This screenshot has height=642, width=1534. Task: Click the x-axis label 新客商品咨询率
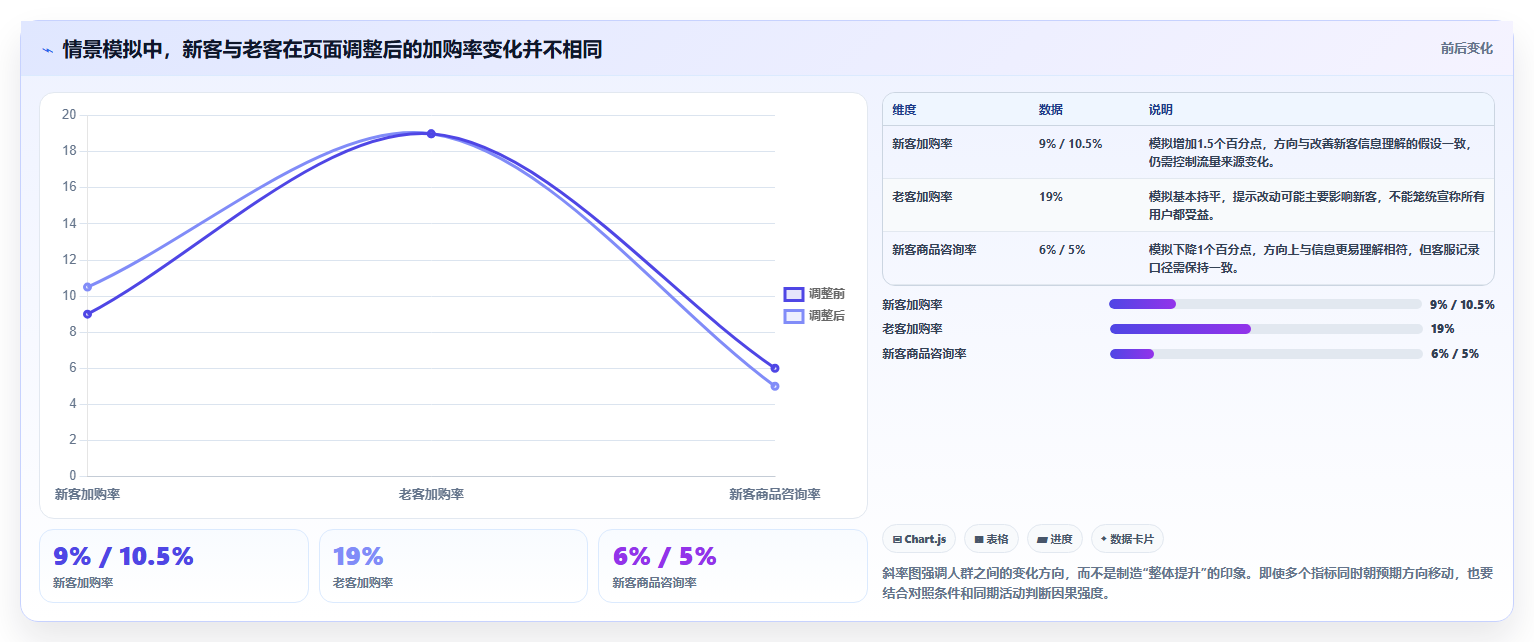(x=775, y=494)
